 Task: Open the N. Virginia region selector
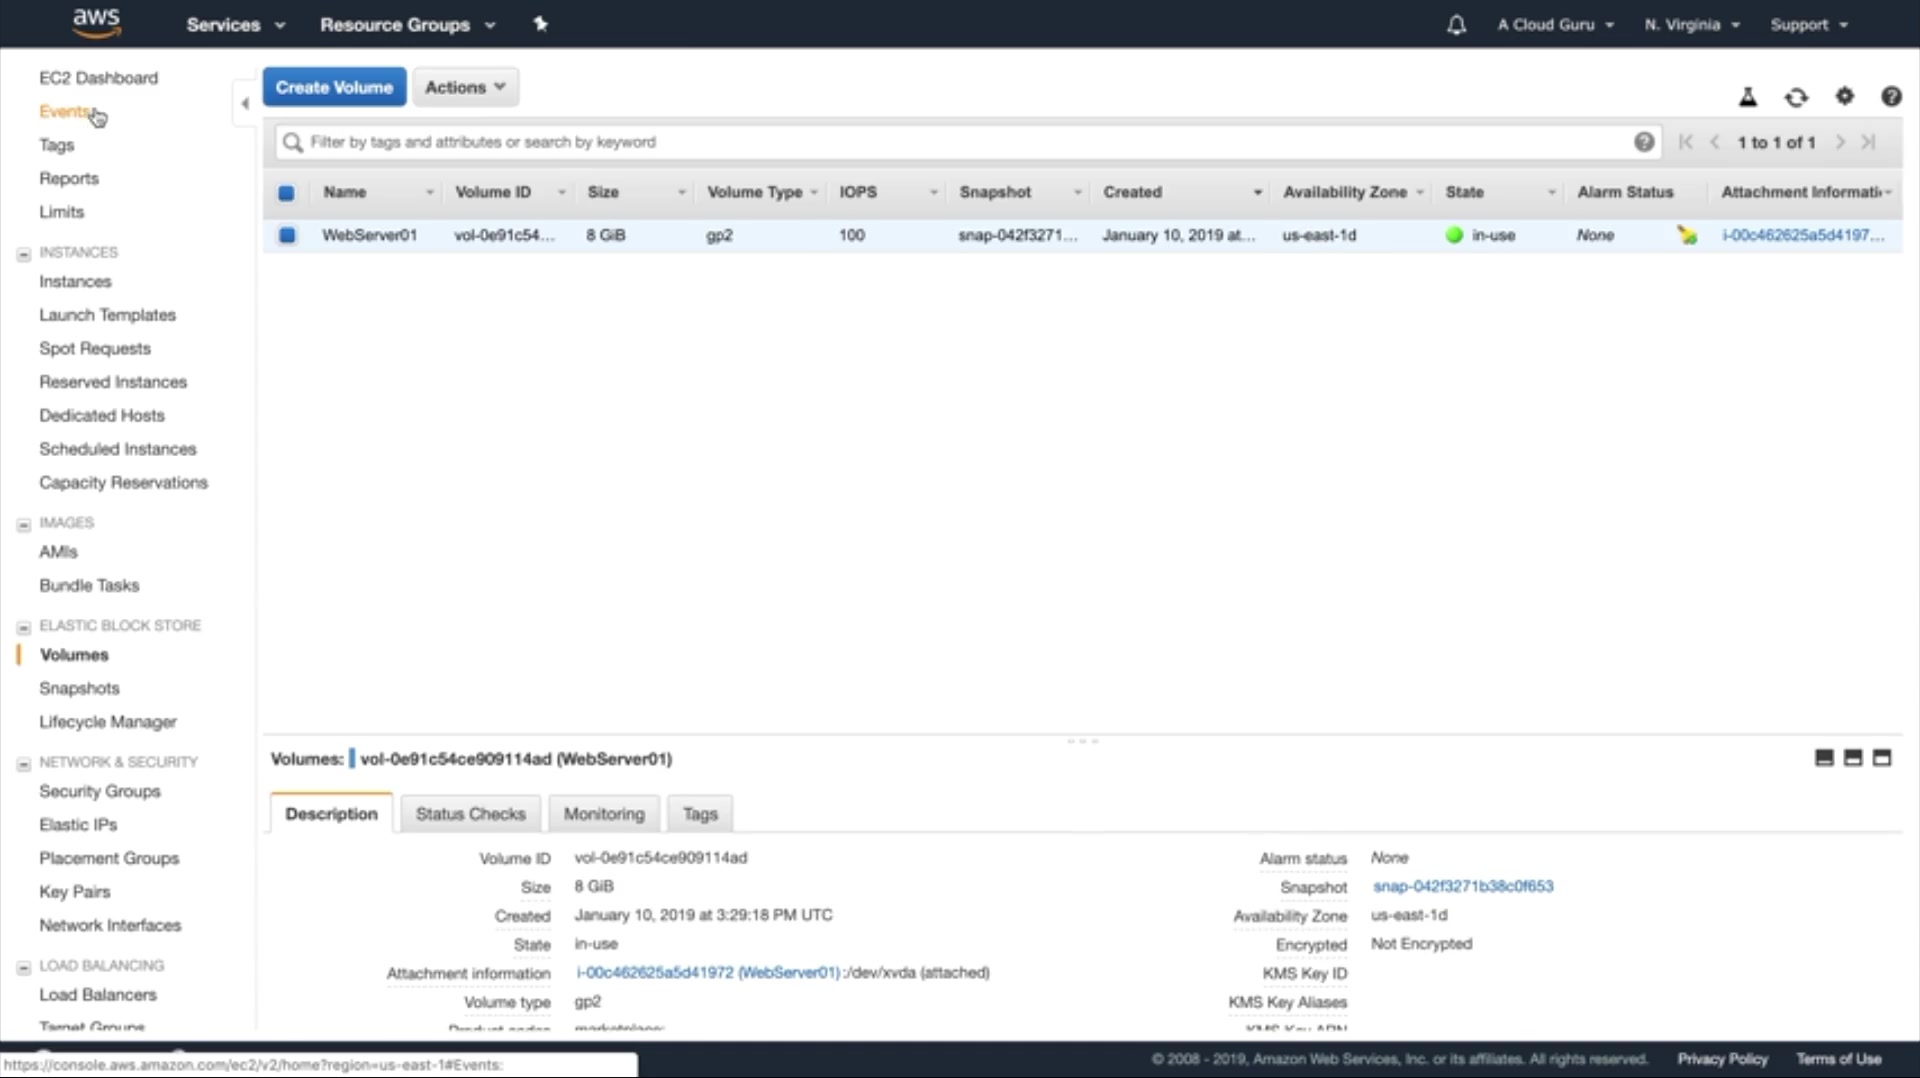[x=1692, y=25]
